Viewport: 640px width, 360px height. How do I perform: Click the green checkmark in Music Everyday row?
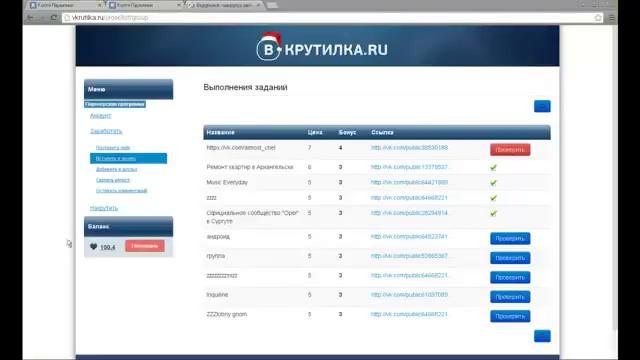(x=493, y=182)
